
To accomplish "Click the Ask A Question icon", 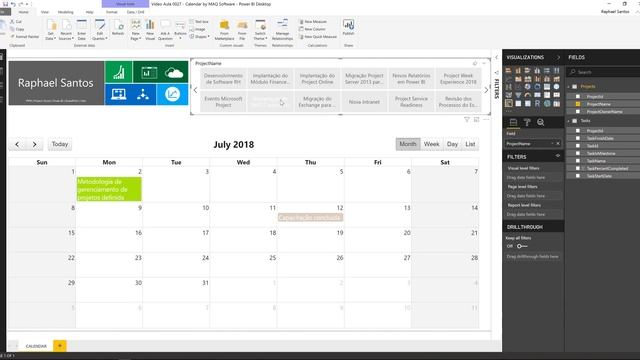I will coord(165,30).
